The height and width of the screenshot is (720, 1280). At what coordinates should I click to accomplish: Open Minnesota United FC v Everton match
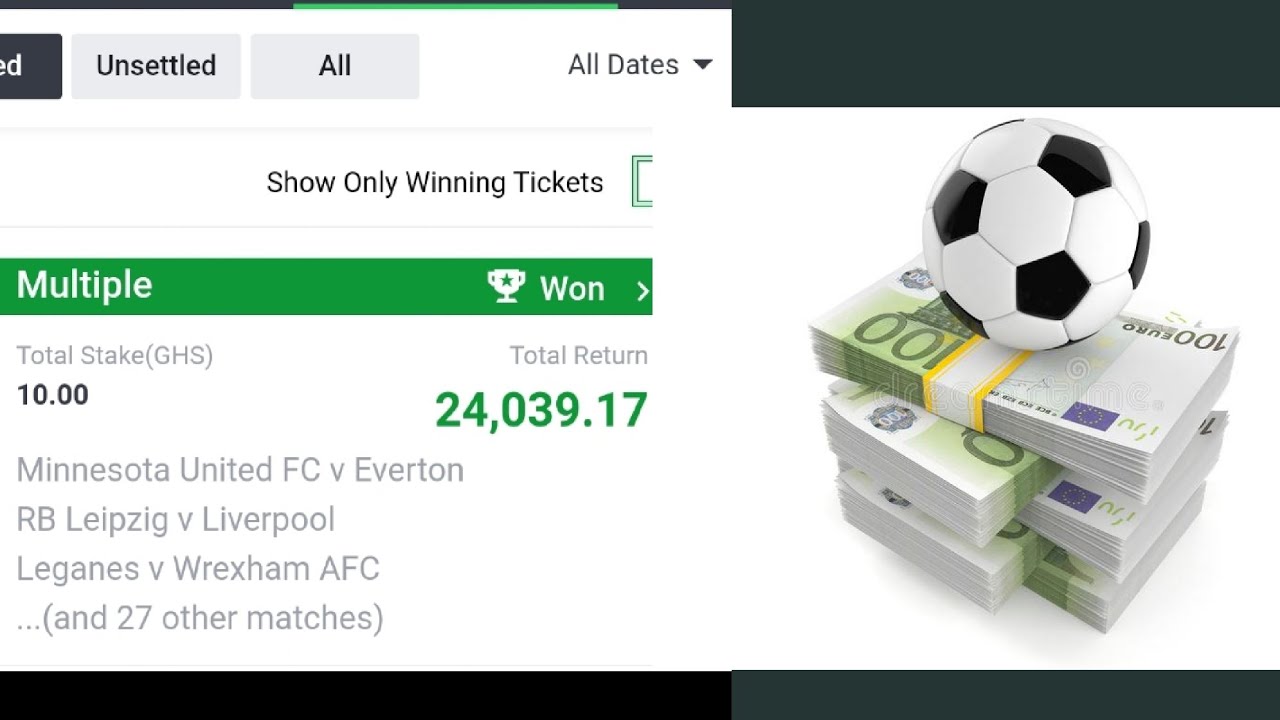240,470
